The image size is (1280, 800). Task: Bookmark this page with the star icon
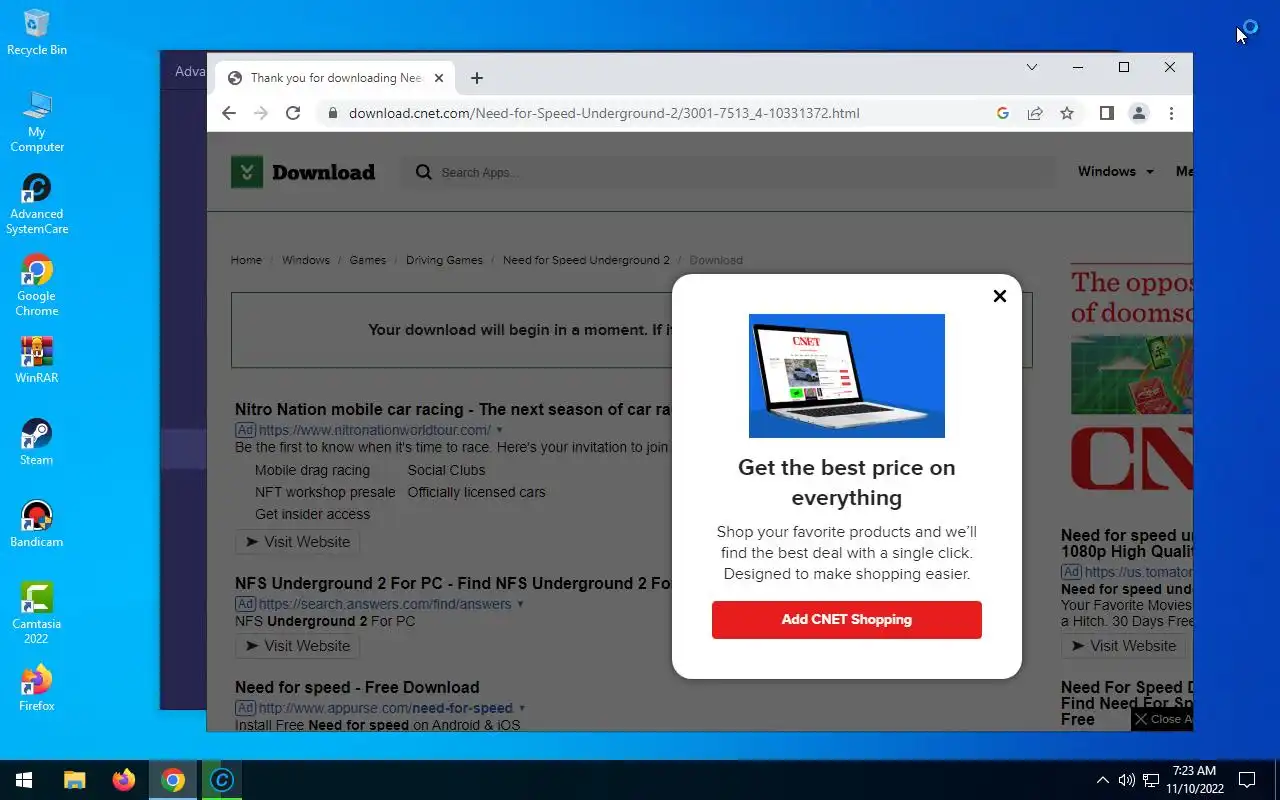(1067, 113)
